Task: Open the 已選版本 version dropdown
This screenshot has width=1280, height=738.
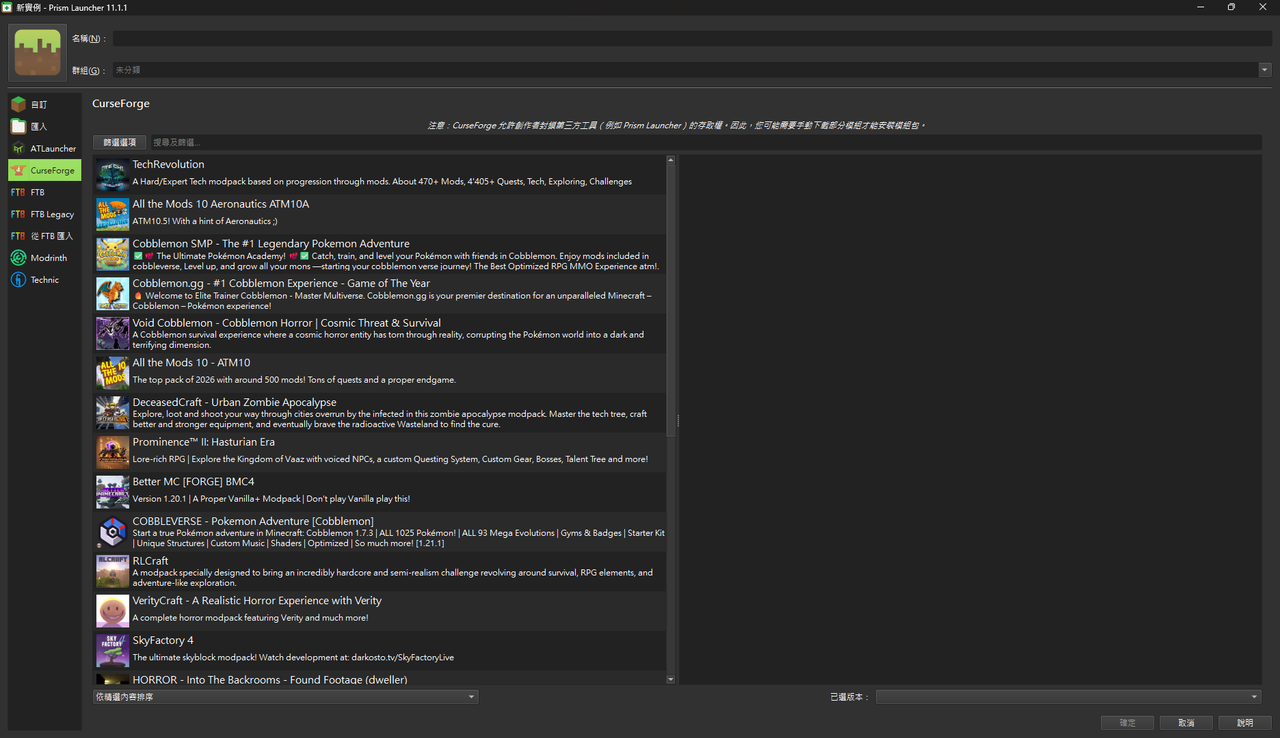Action: tap(1068, 697)
